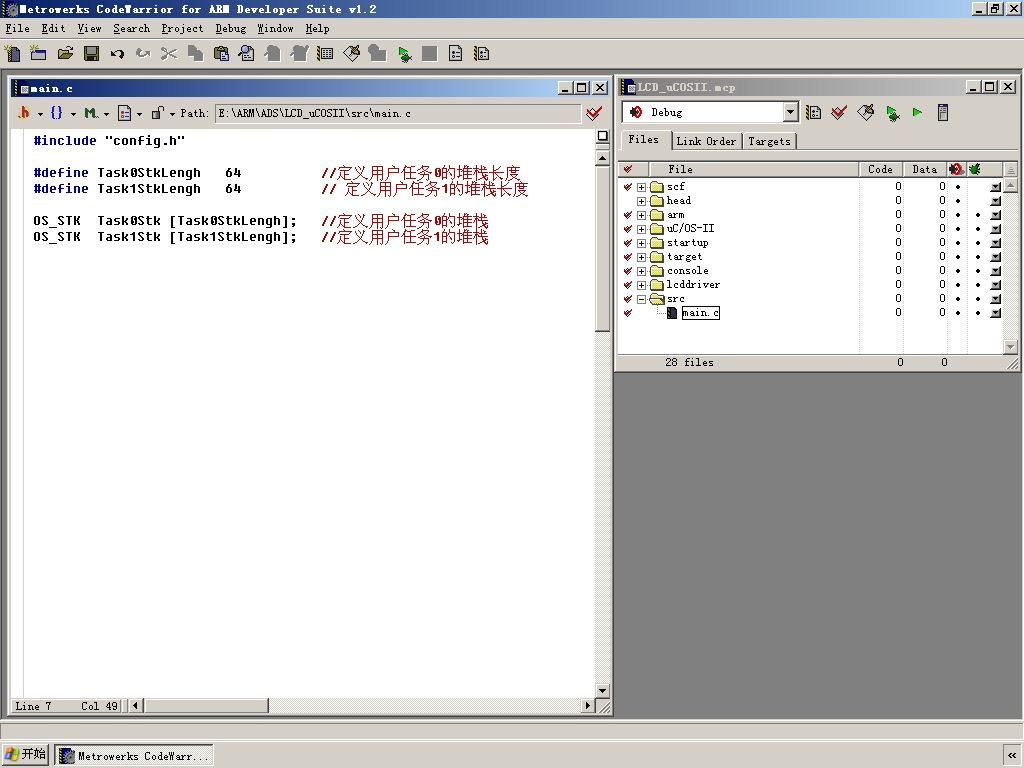Screen dimensions: 1024x768
Task: Click main.c file icon in project tree
Action: pos(671,313)
